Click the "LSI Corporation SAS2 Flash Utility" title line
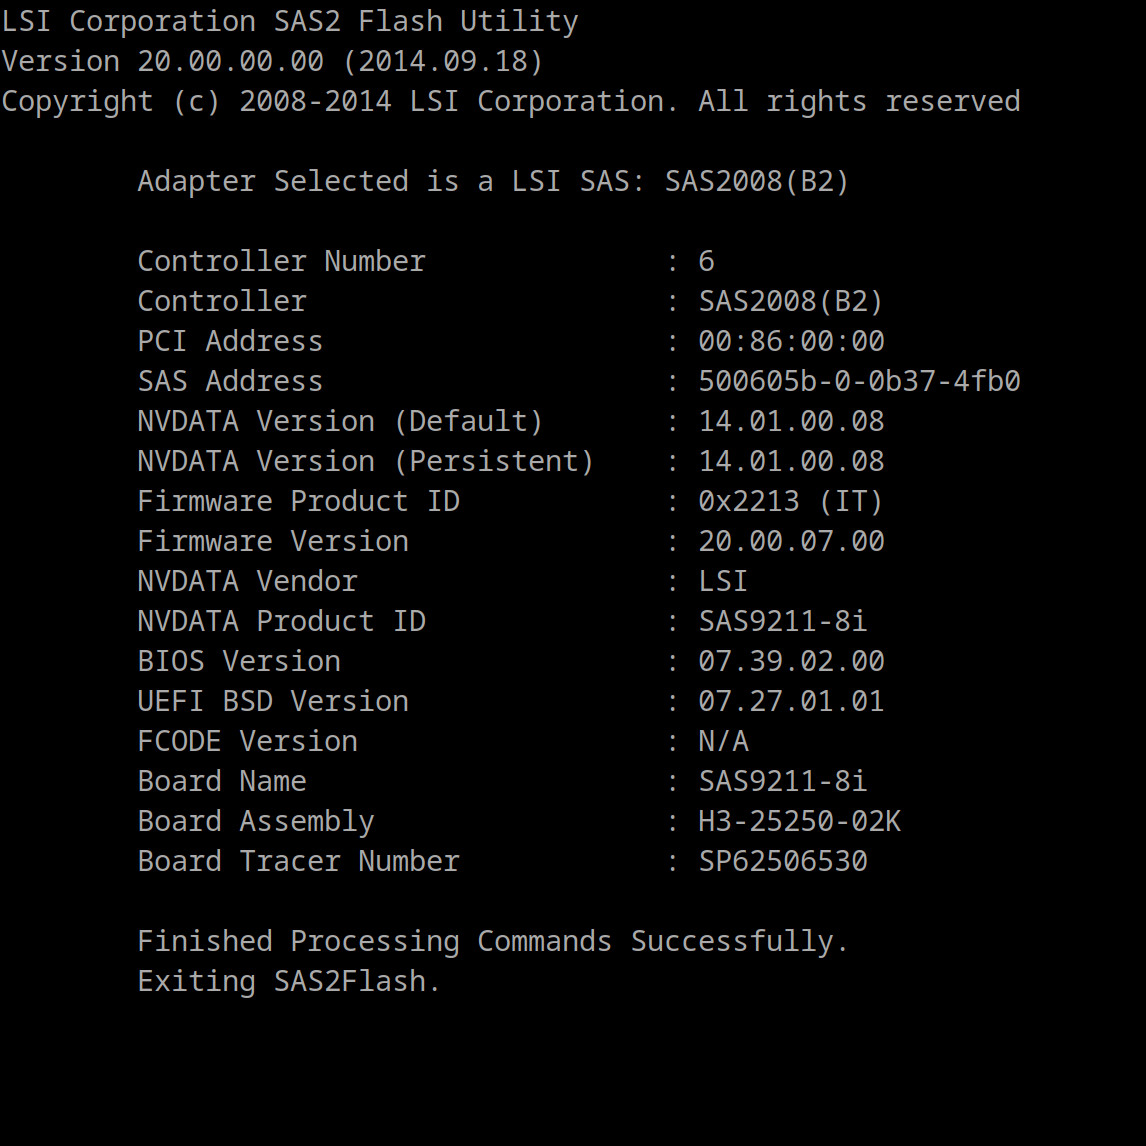Image resolution: width=1146 pixels, height=1146 pixels. (x=290, y=21)
